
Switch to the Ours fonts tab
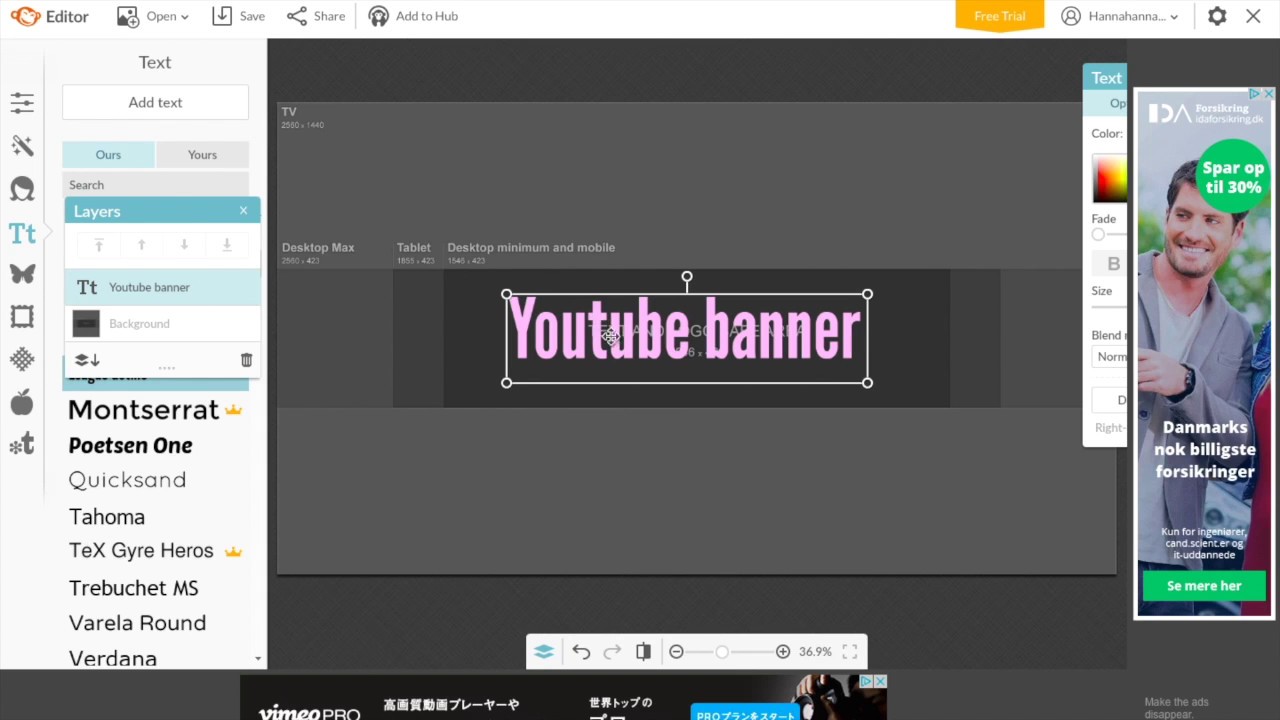(108, 154)
